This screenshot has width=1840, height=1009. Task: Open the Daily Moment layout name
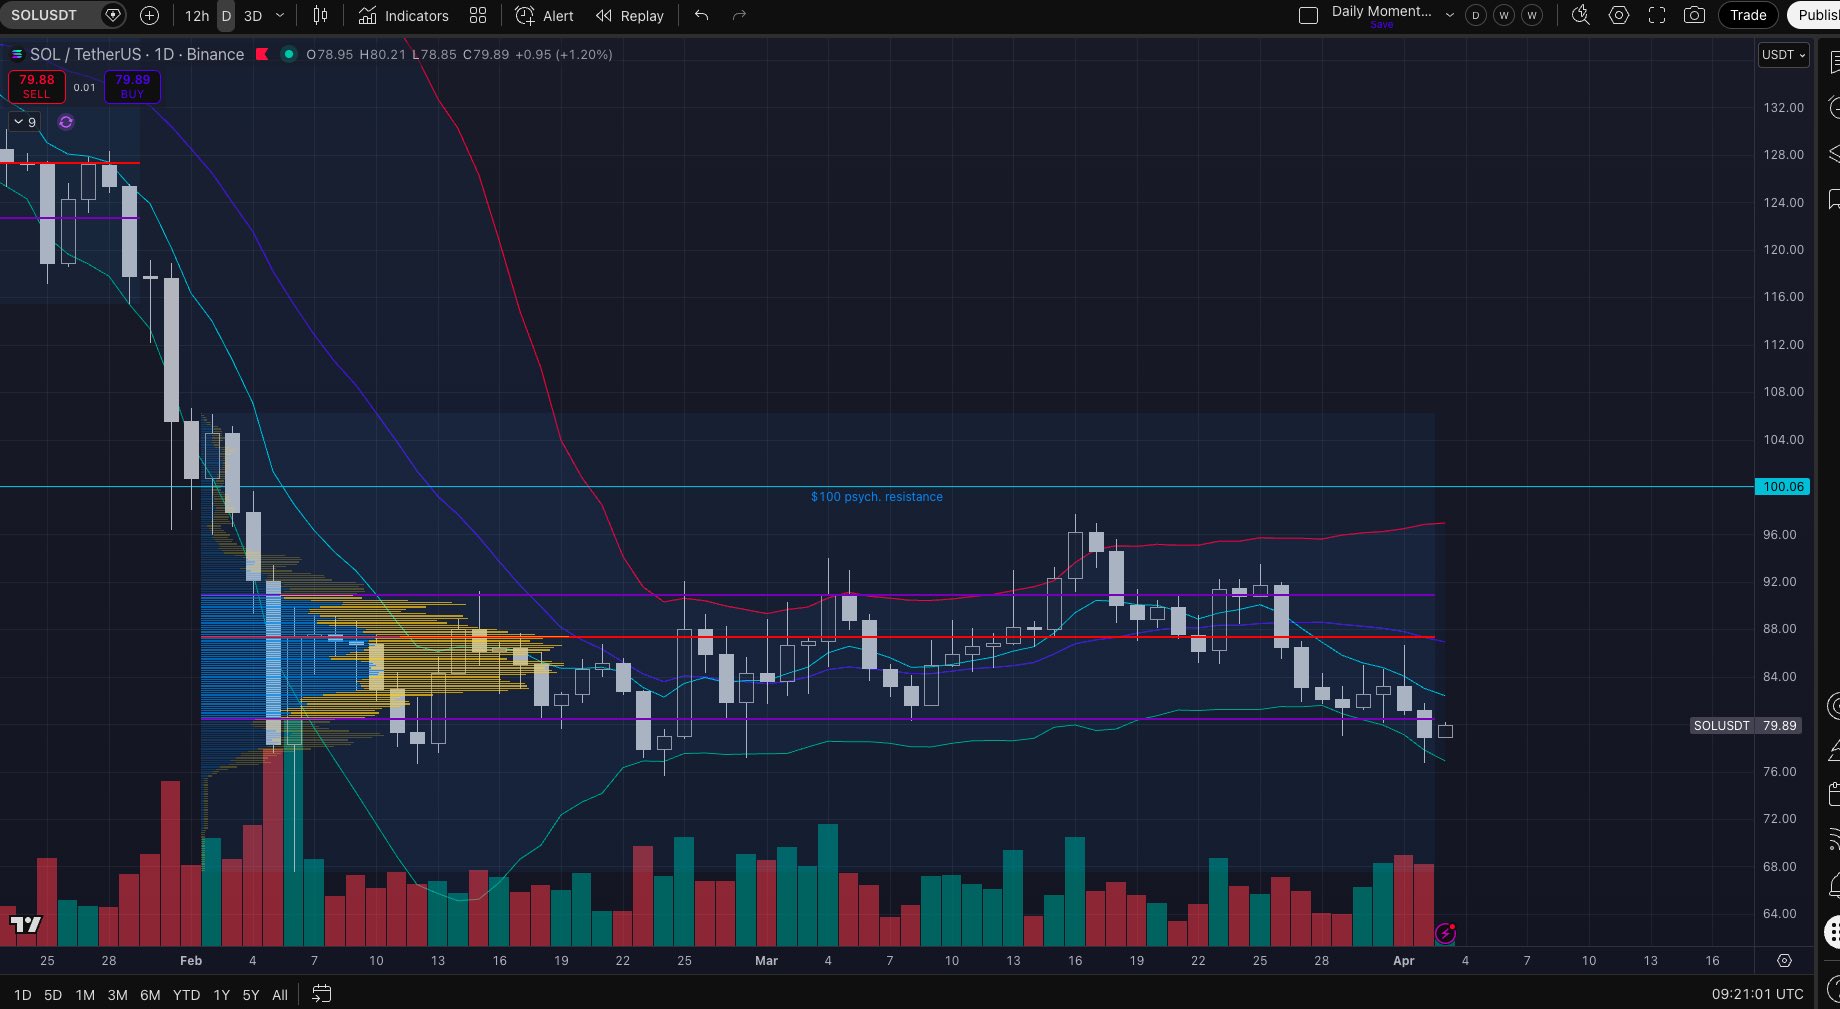1381,12
